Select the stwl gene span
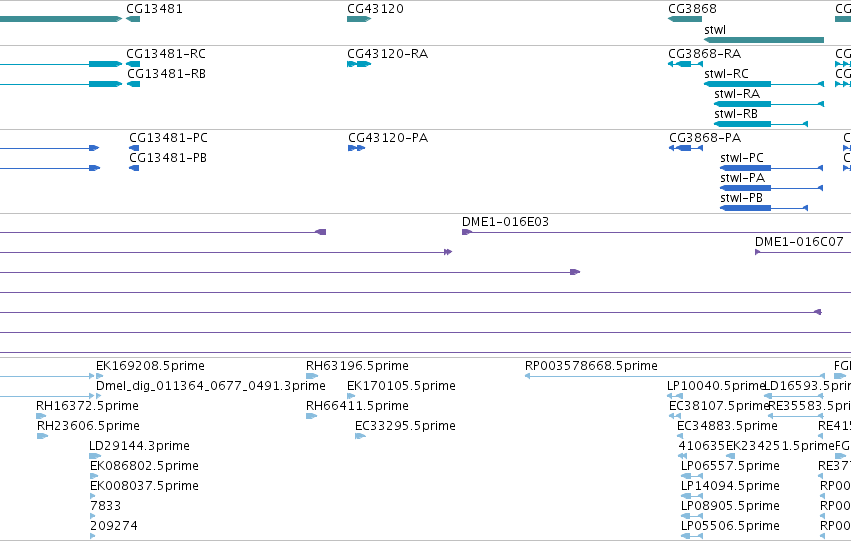 (764, 40)
